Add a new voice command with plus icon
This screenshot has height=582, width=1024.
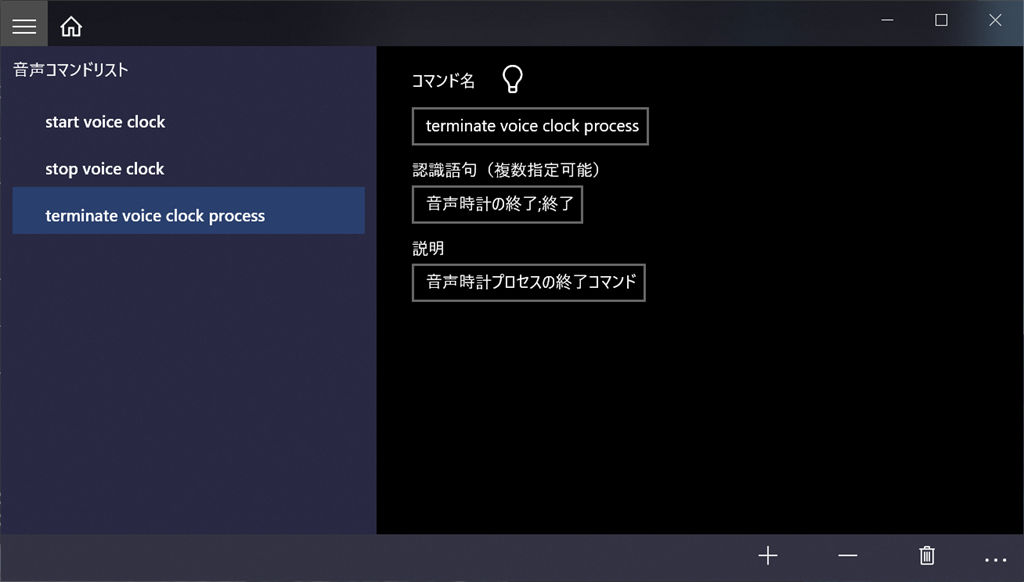767,556
